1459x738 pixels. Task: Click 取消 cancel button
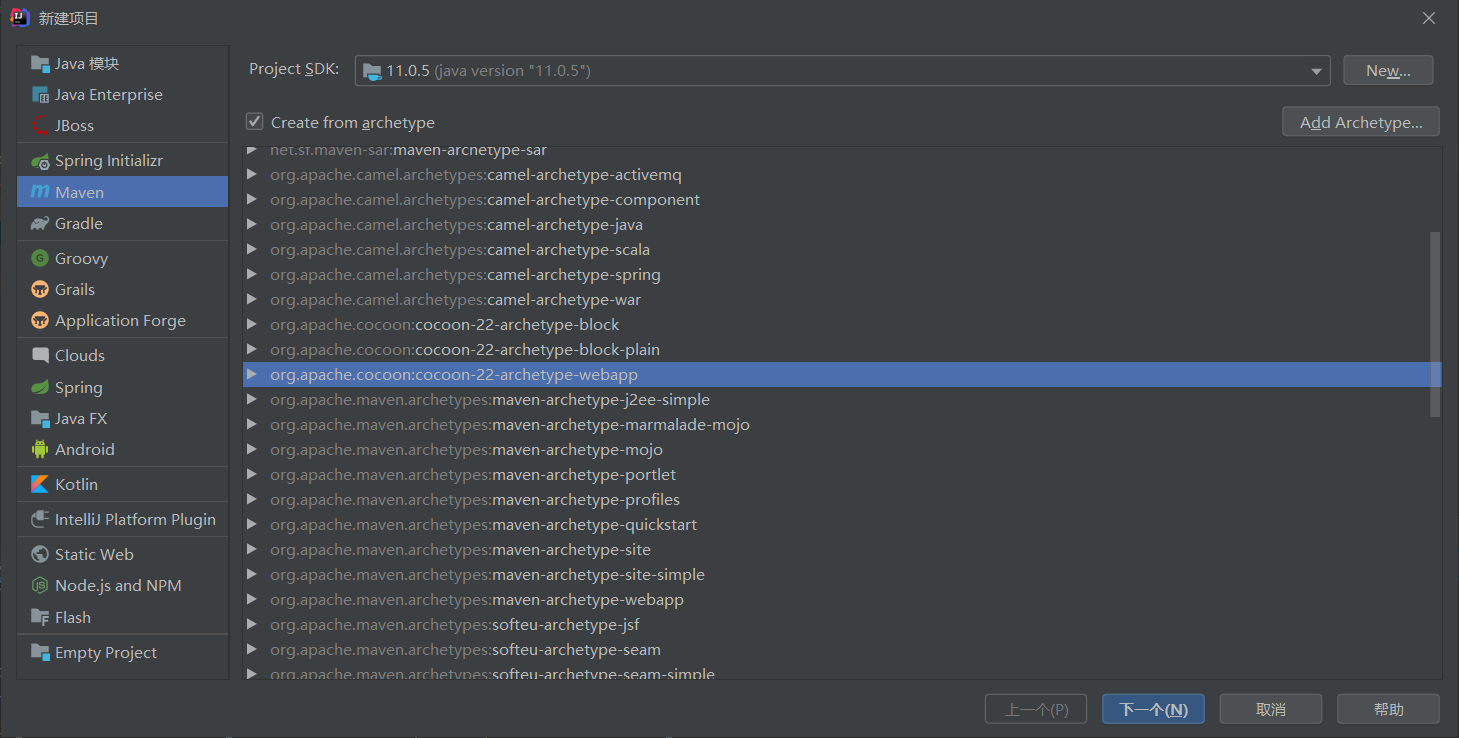tap(1270, 709)
